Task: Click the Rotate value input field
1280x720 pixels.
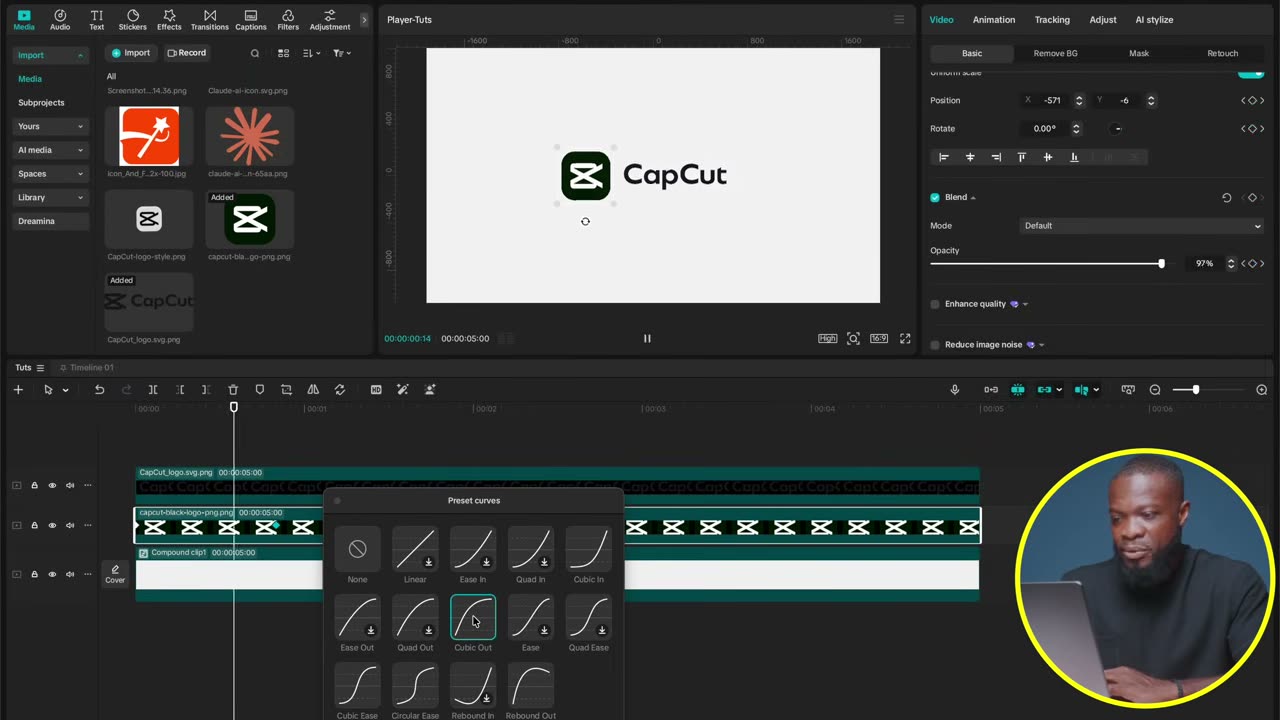Action: [1046, 129]
